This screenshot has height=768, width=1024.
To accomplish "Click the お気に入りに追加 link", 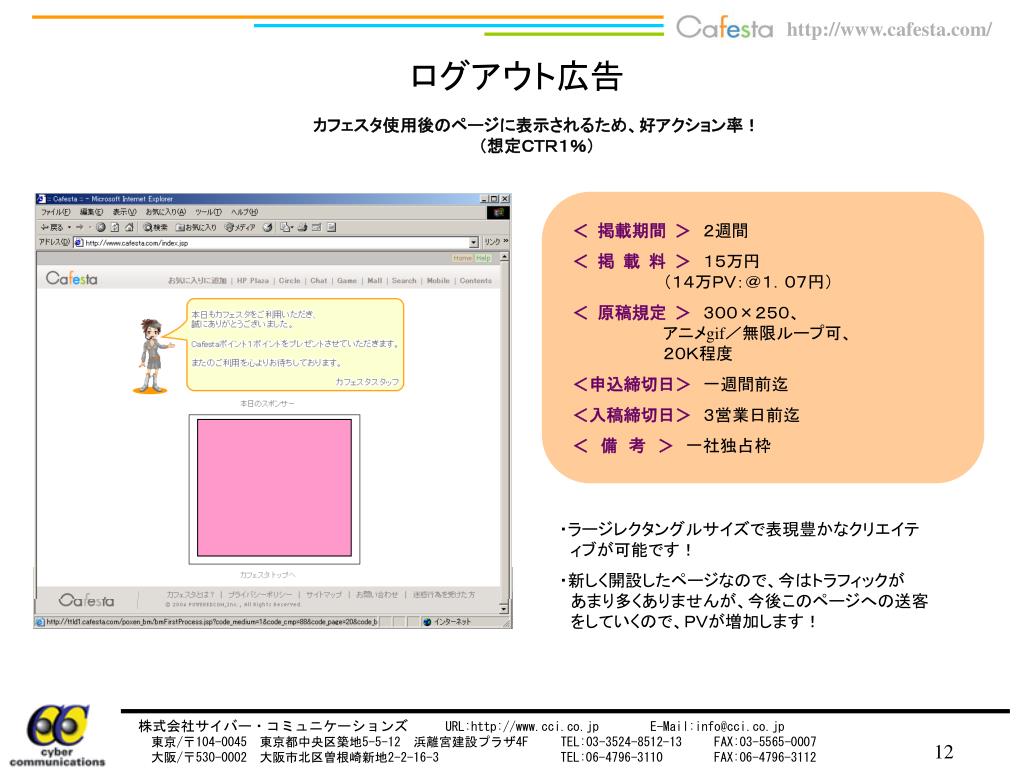I will tap(197, 281).
